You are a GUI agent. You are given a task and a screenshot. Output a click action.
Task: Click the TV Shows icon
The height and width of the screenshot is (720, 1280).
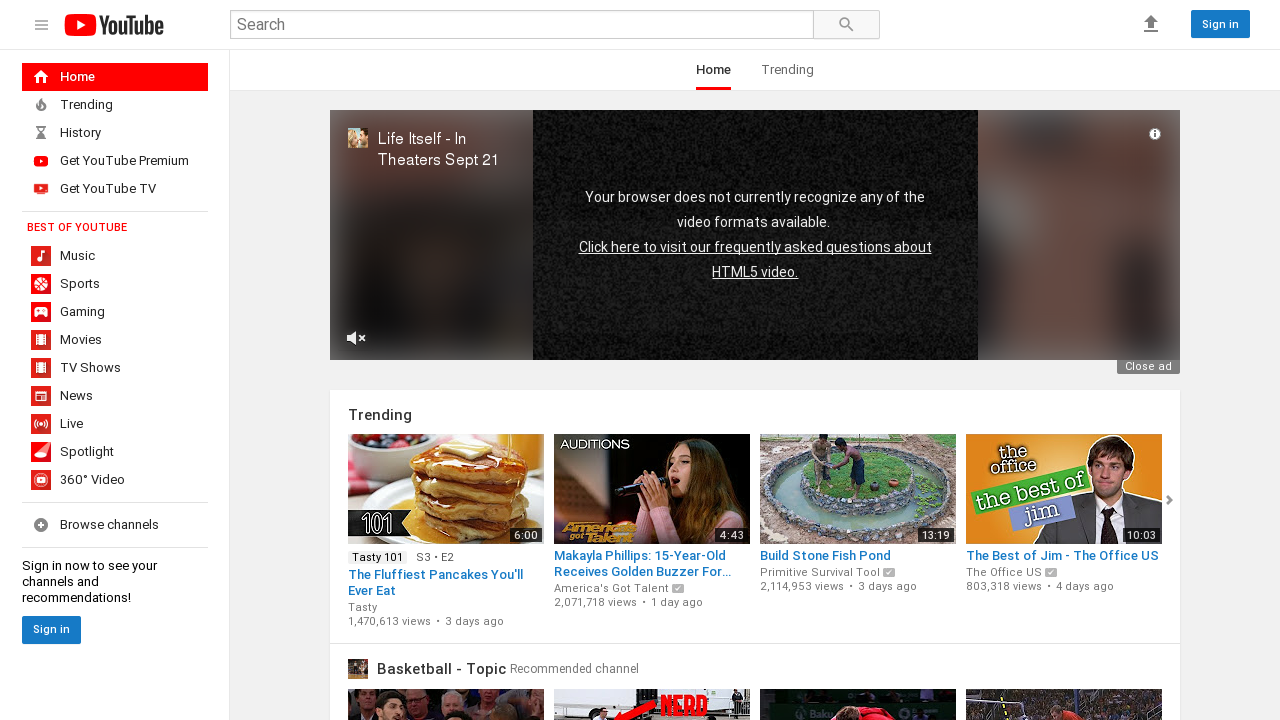[x=41, y=368]
